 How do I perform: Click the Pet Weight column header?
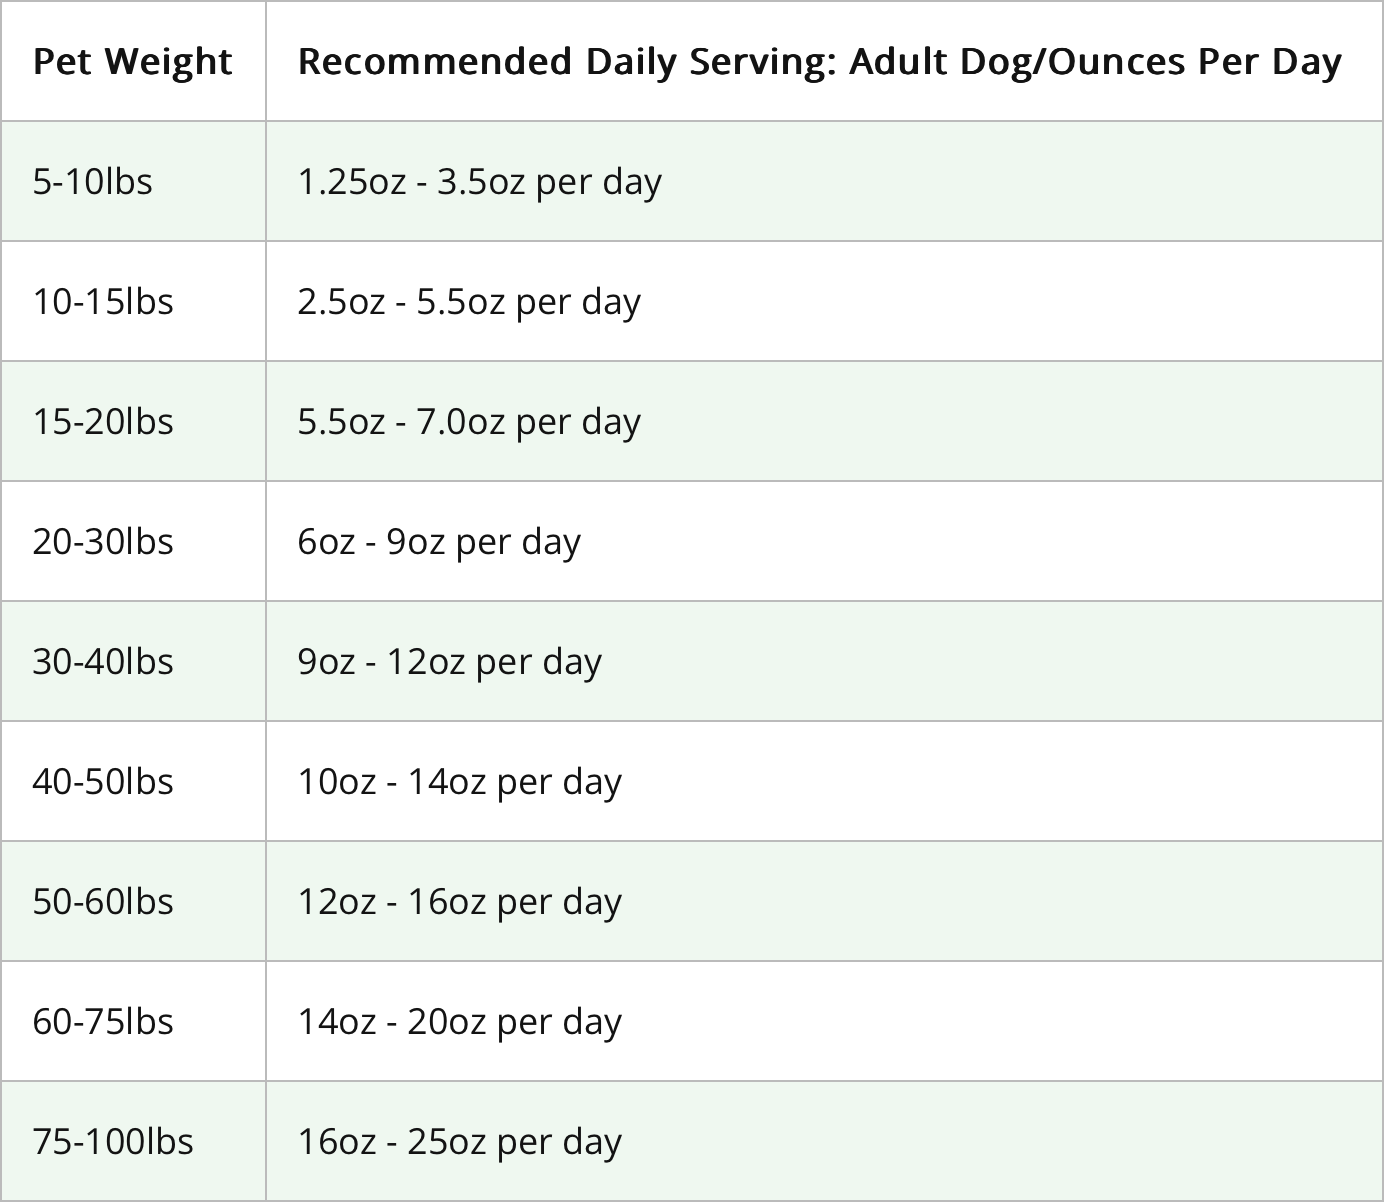click(x=132, y=62)
